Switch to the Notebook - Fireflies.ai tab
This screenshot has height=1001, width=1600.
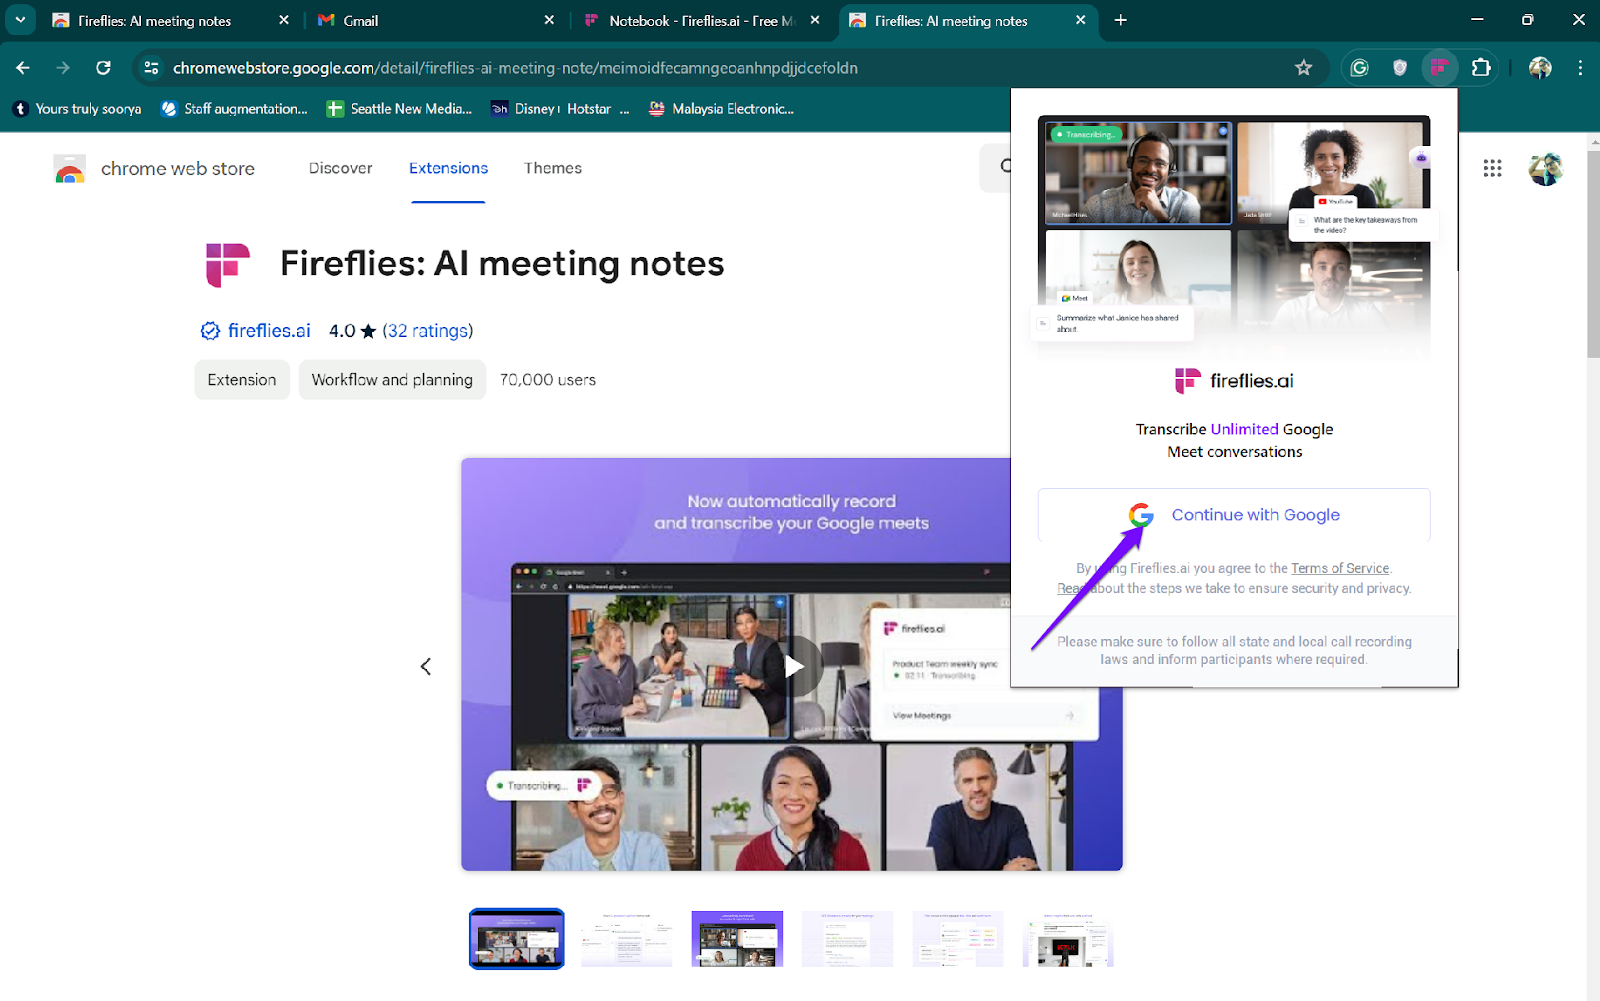(702, 20)
